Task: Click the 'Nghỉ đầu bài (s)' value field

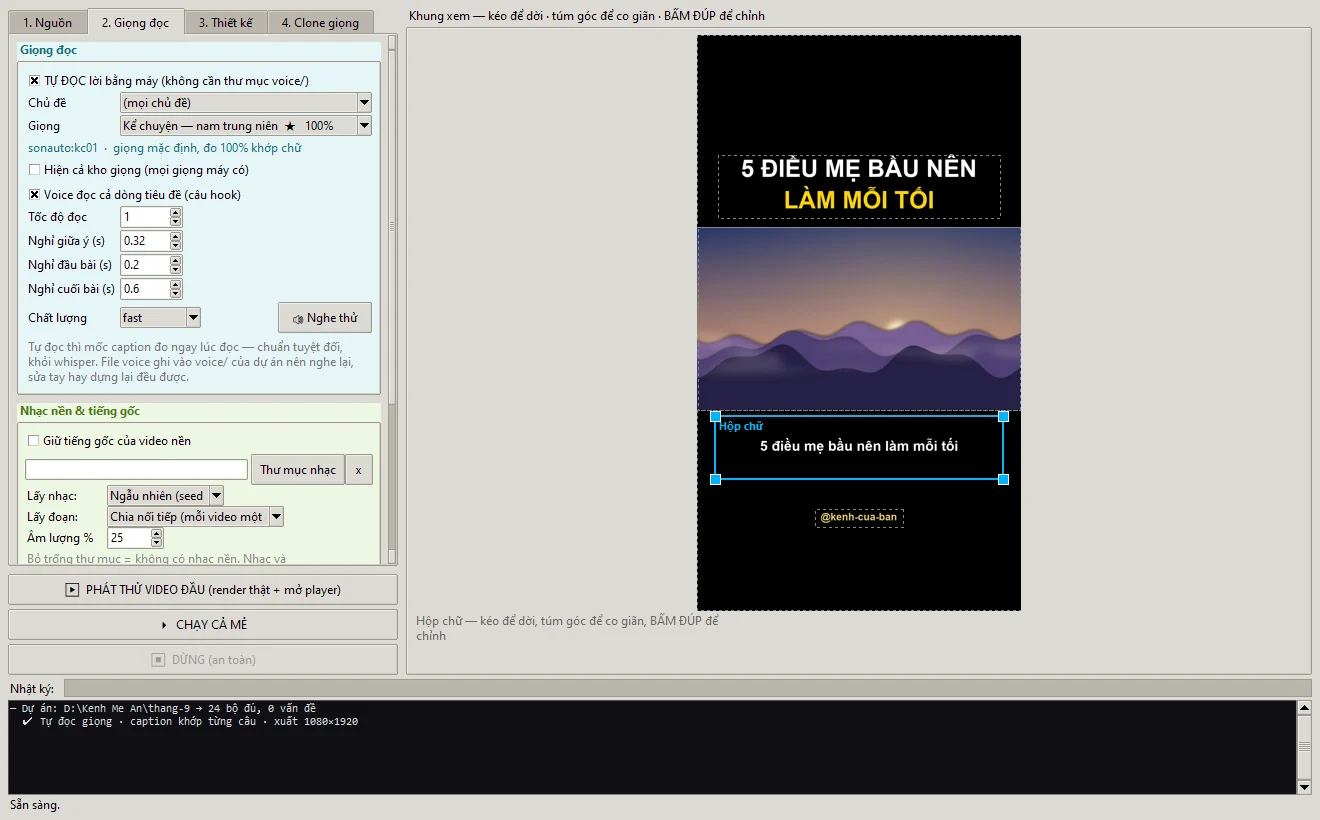Action: pos(145,265)
